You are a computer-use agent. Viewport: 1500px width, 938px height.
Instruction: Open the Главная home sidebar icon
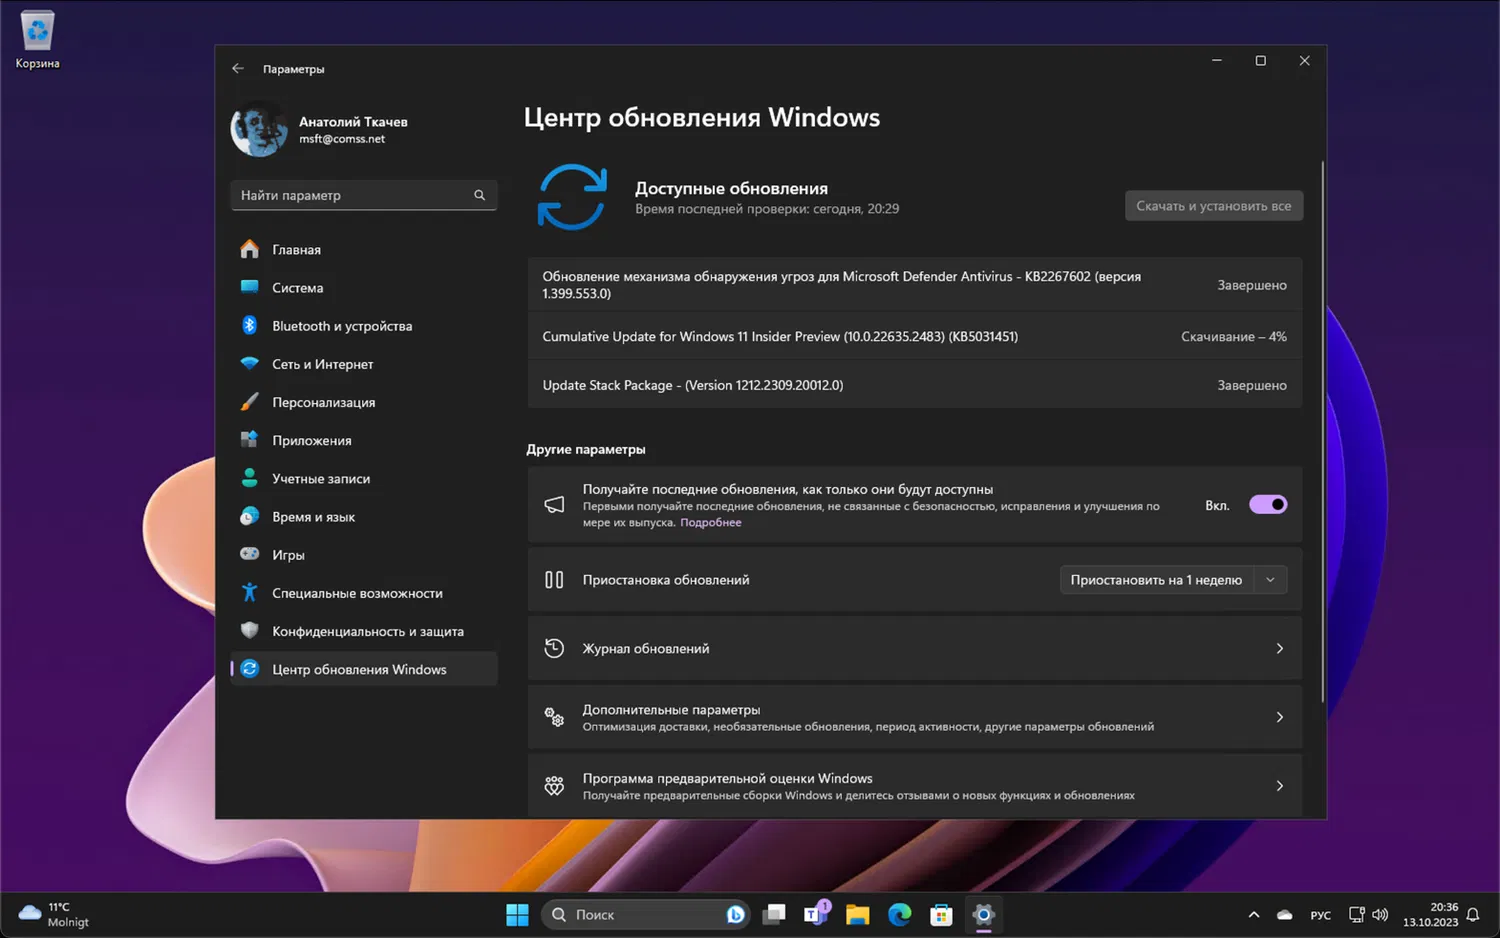click(250, 249)
